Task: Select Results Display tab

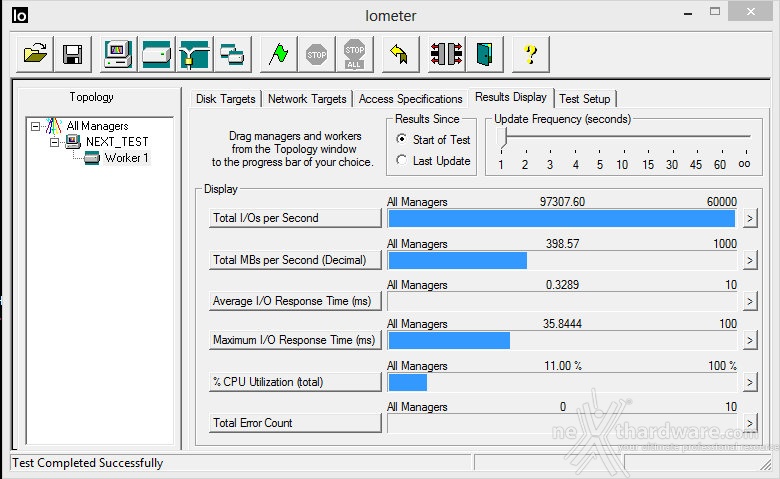Action: (x=511, y=96)
